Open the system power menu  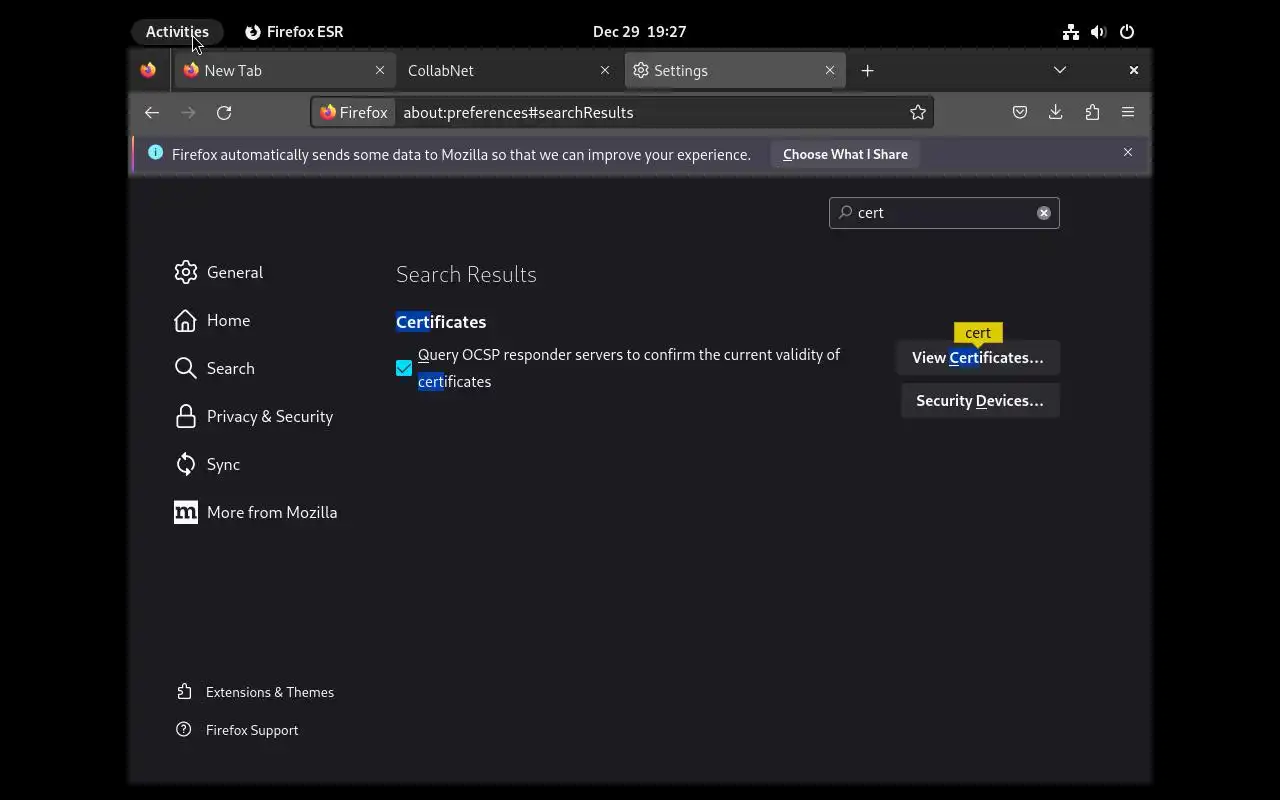[x=1127, y=32]
